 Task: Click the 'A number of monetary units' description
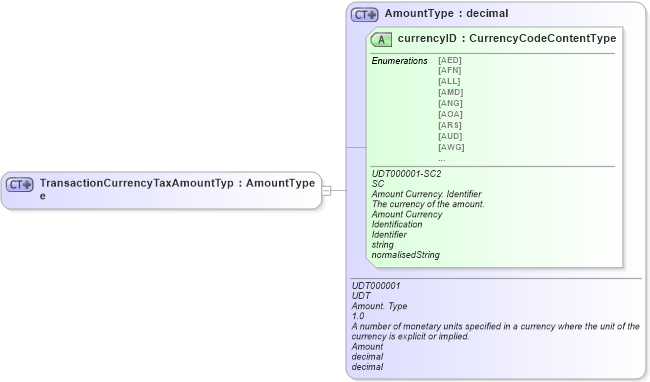pos(495,331)
